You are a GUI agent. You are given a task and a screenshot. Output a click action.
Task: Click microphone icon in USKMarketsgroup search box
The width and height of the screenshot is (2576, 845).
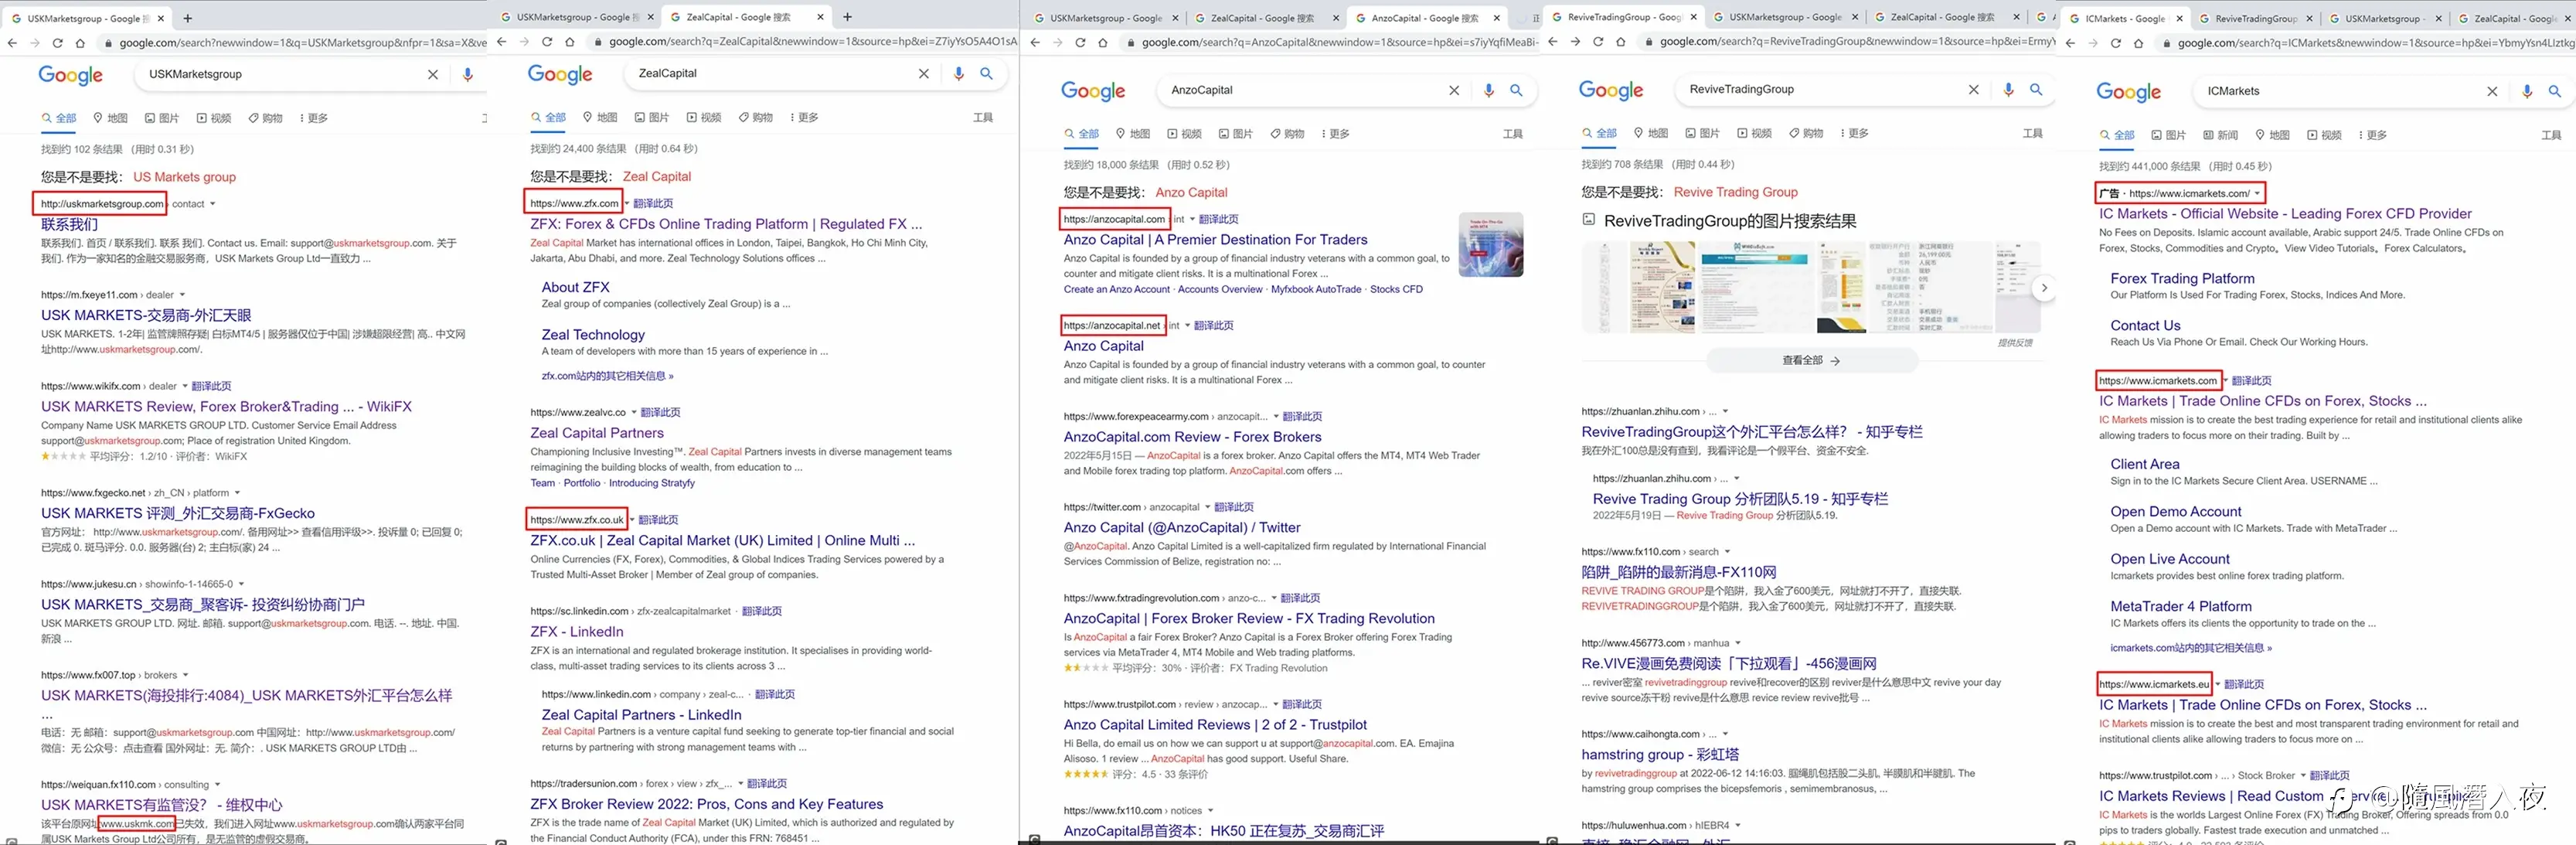click(467, 74)
